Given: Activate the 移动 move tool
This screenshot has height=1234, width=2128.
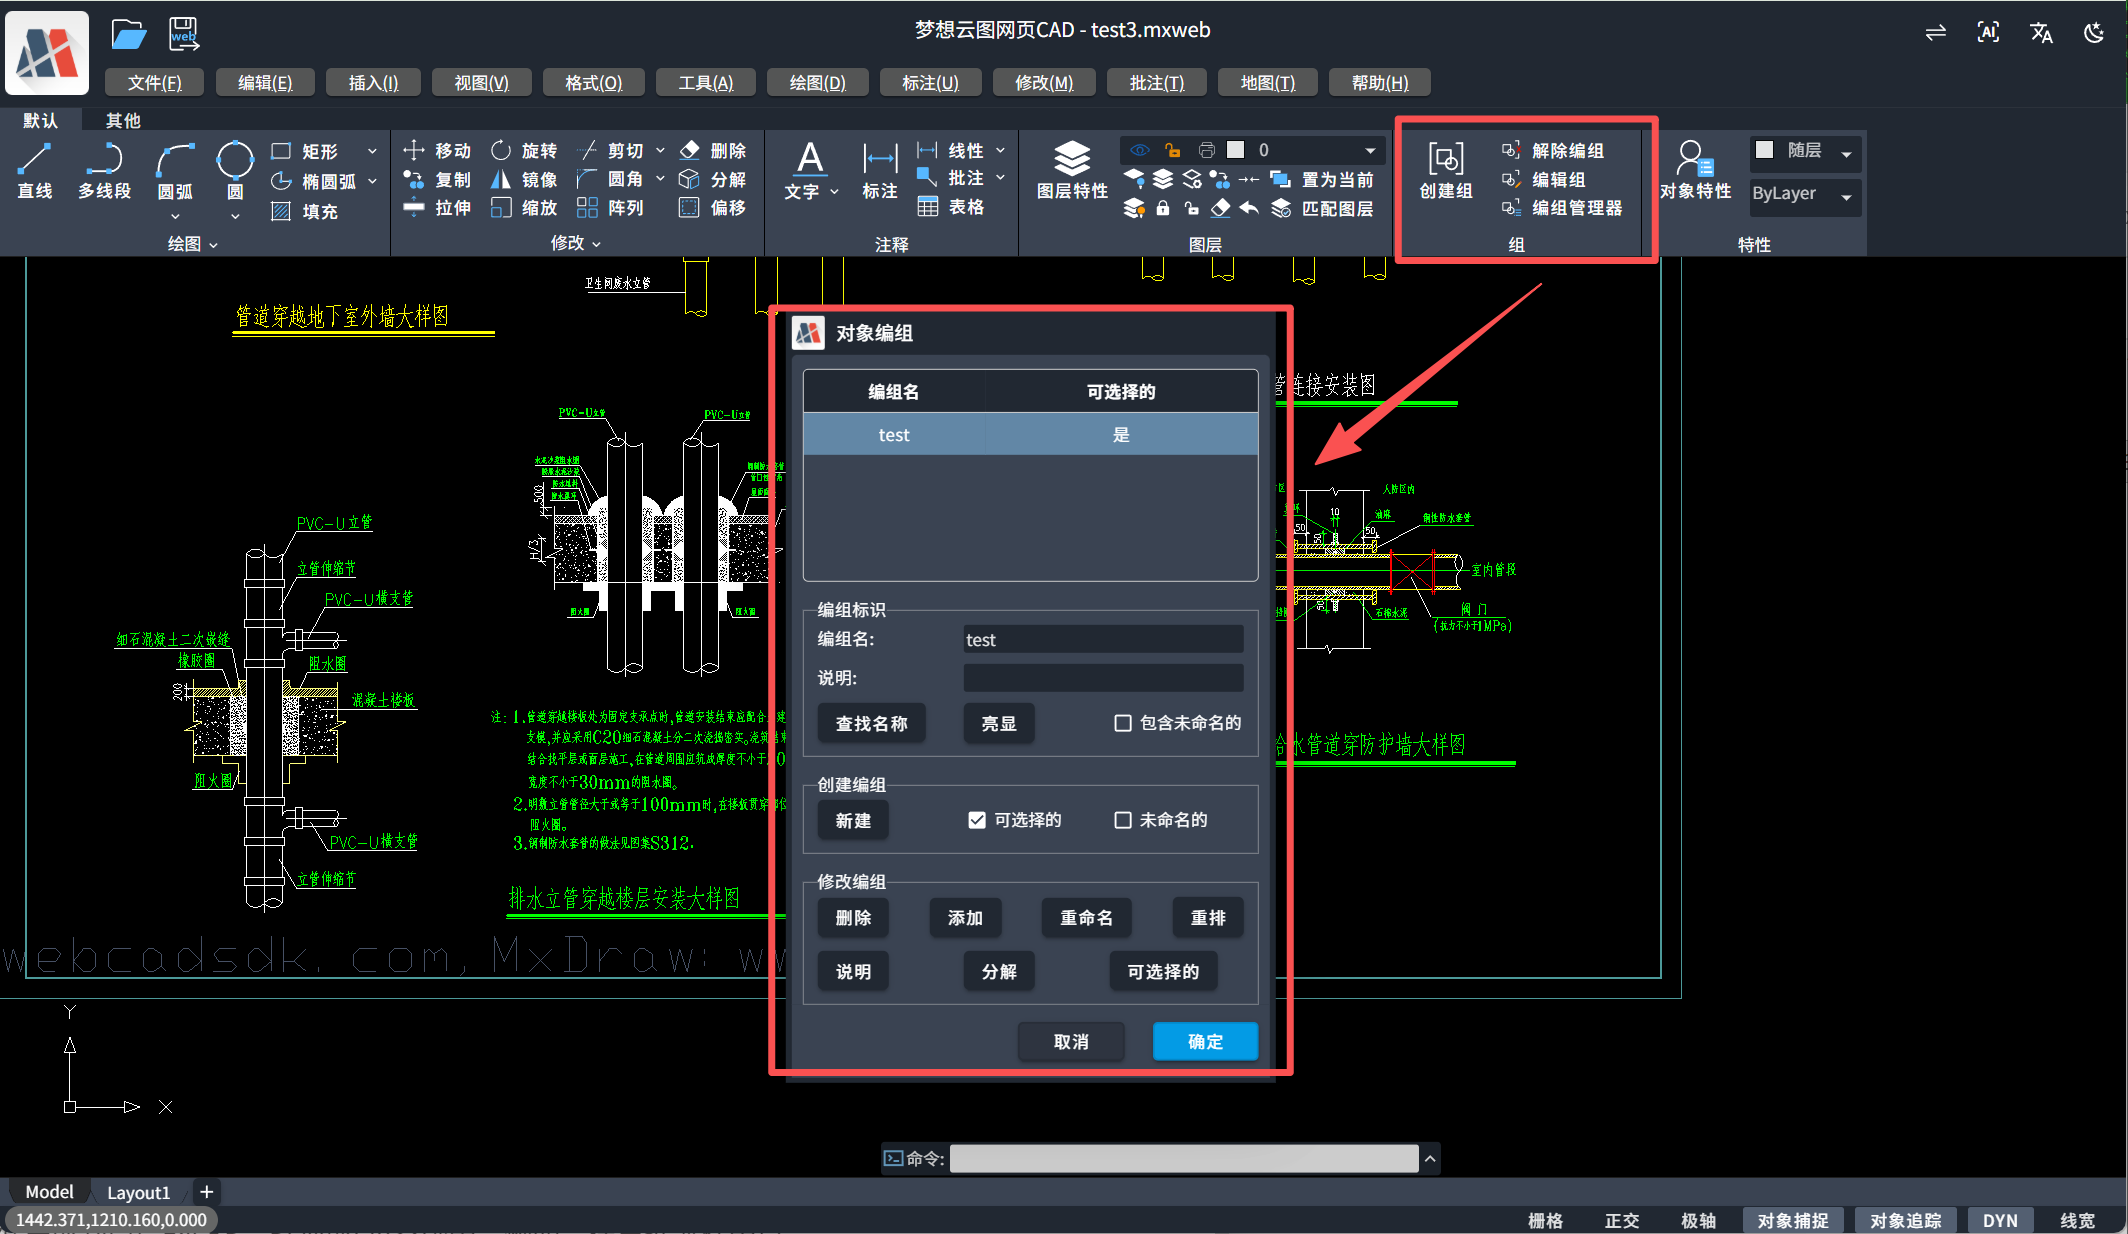Looking at the screenshot, I should 437,150.
